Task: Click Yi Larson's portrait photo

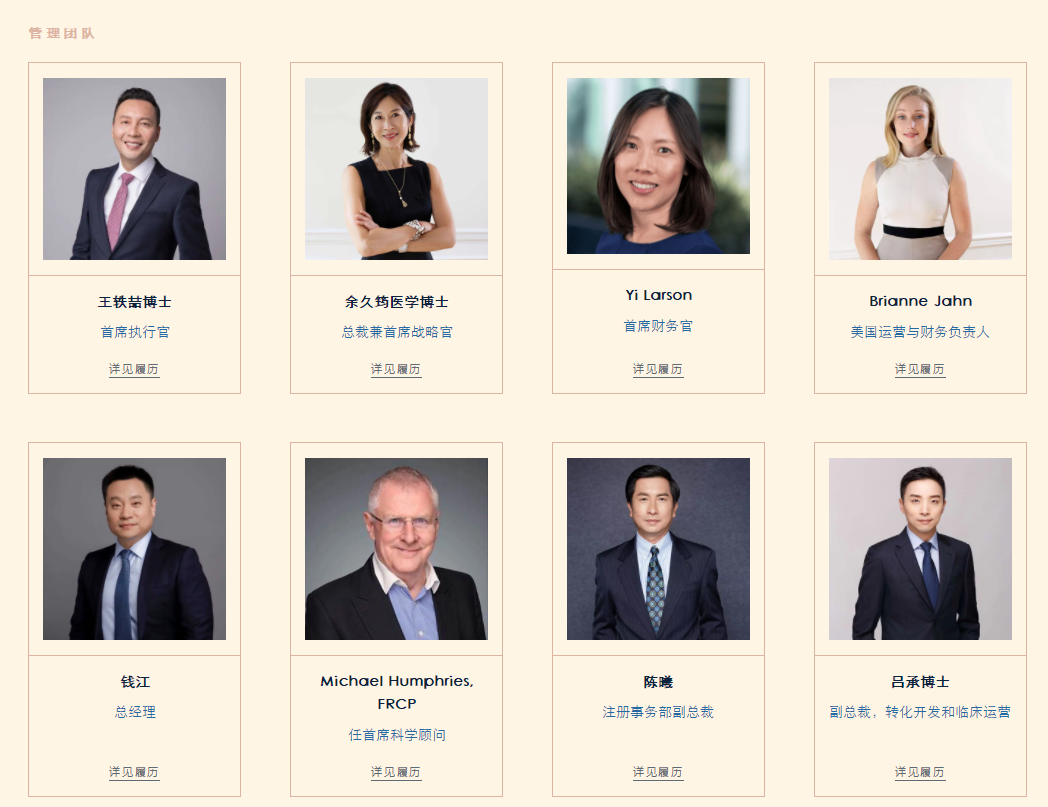Action: [658, 166]
